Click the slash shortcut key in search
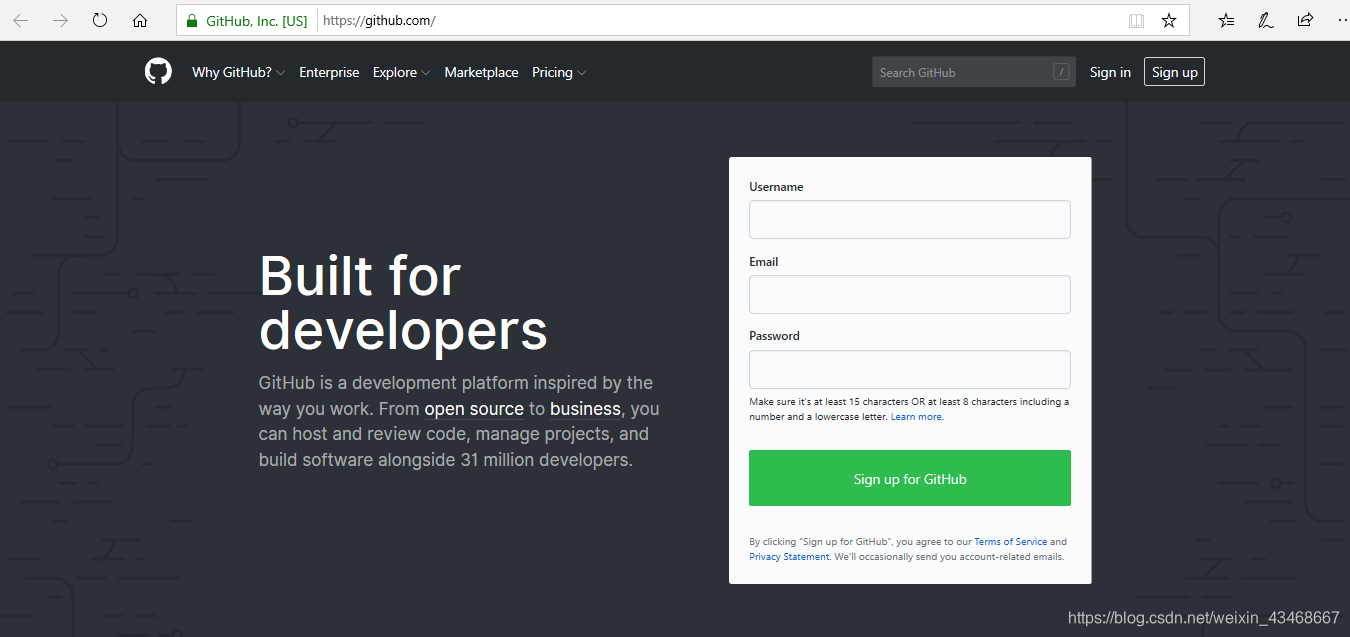Image resolution: width=1350 pixels, height=637 pixels. click(1061, 72)
